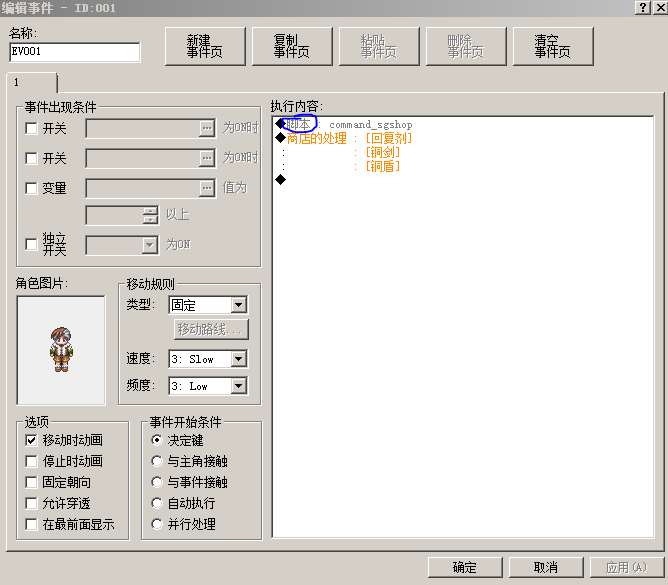Select 与事件接触 start condition
This screenshot has width=668, height=585.
(x=157, y=482)
